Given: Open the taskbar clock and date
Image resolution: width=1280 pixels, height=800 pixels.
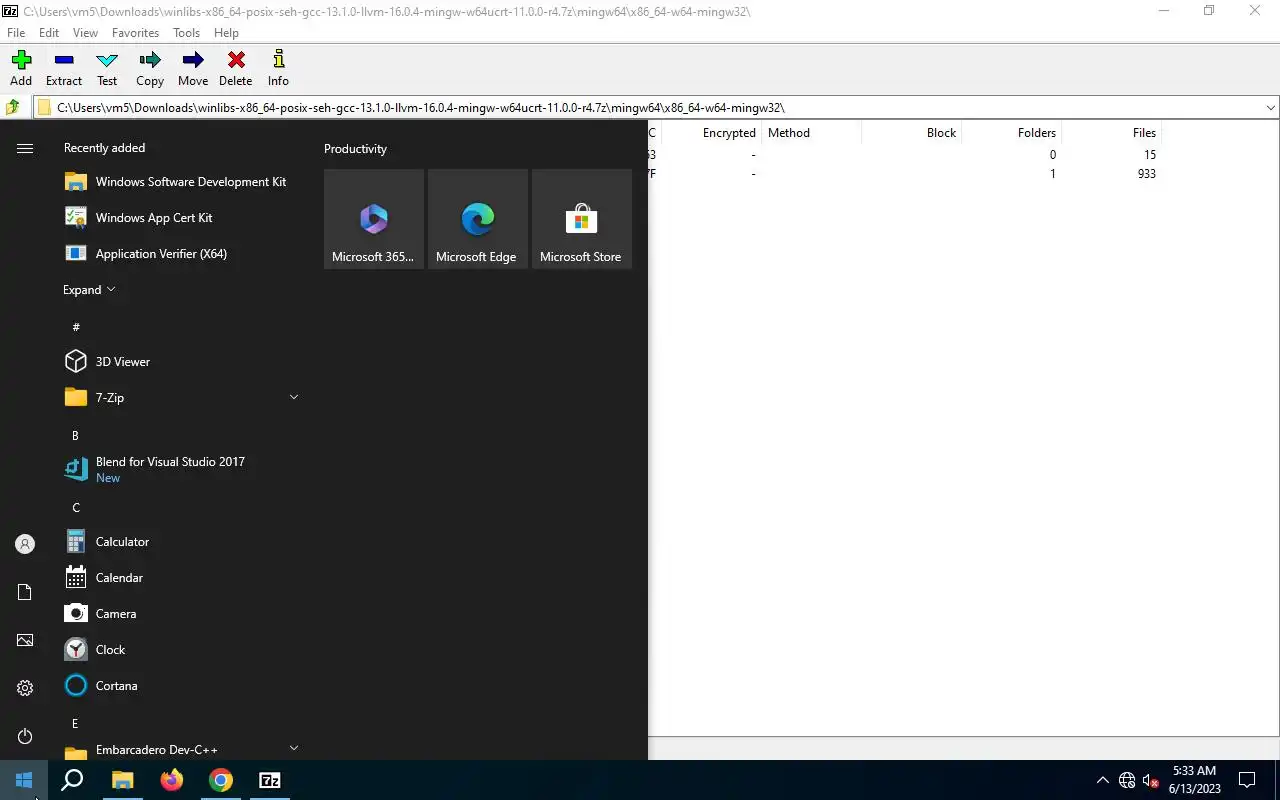Looking at the screenshot, I should pos(1194,780).
